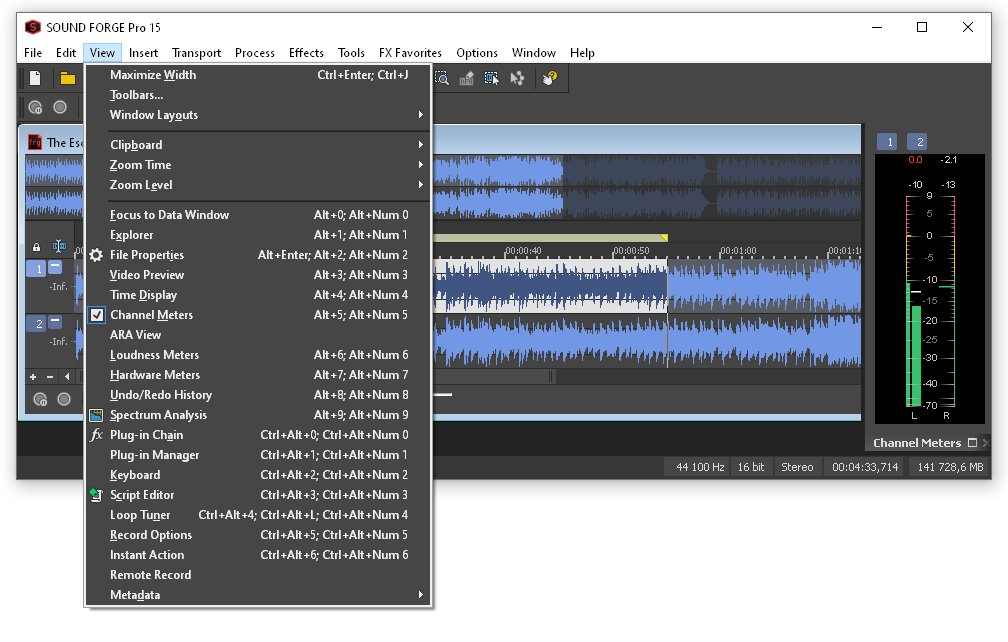Select the Zoom tool in the toolbar
Viewport: 1008px width, 642px height.
[443, 78]
